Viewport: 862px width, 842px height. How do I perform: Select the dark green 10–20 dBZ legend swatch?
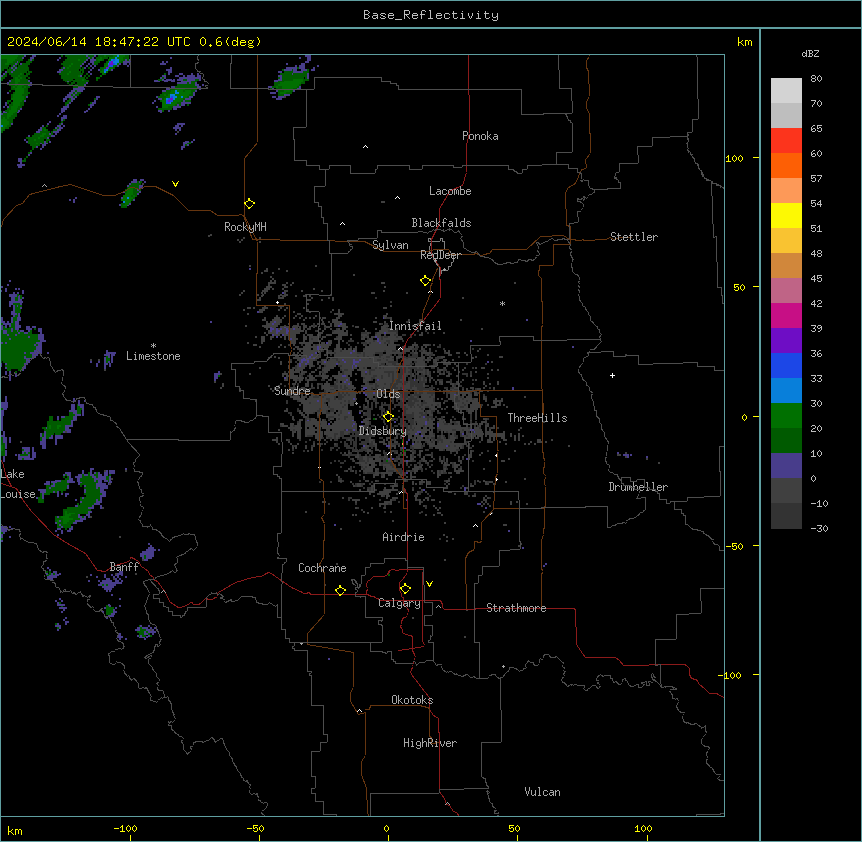click(x=786, y=441)
